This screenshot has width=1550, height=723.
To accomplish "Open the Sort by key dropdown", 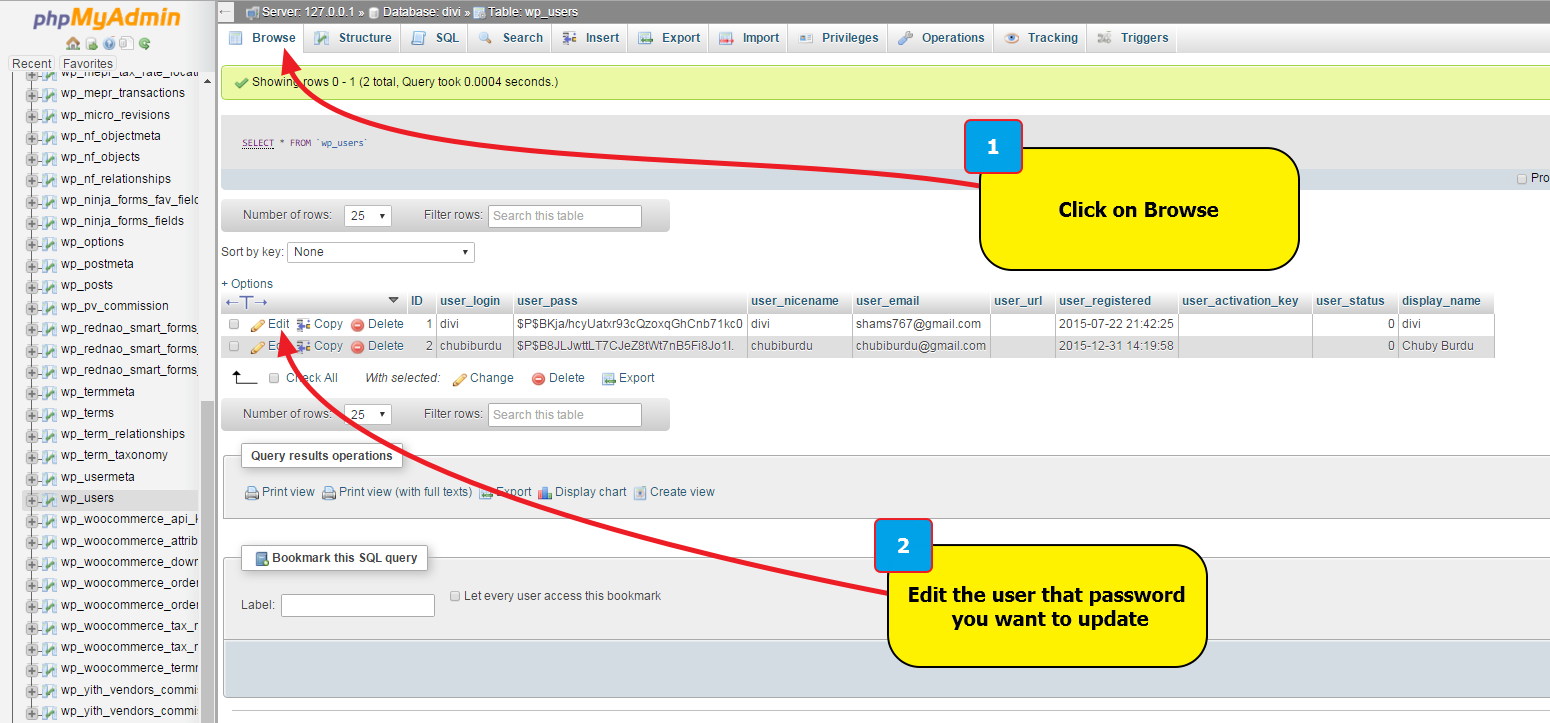I will tap(381, 252).
